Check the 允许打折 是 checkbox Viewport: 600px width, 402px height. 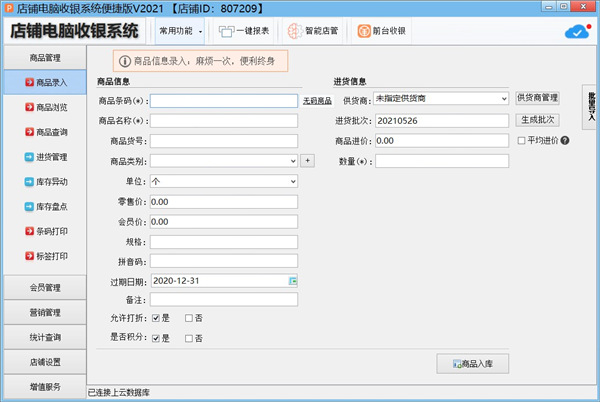click(156, 318)
